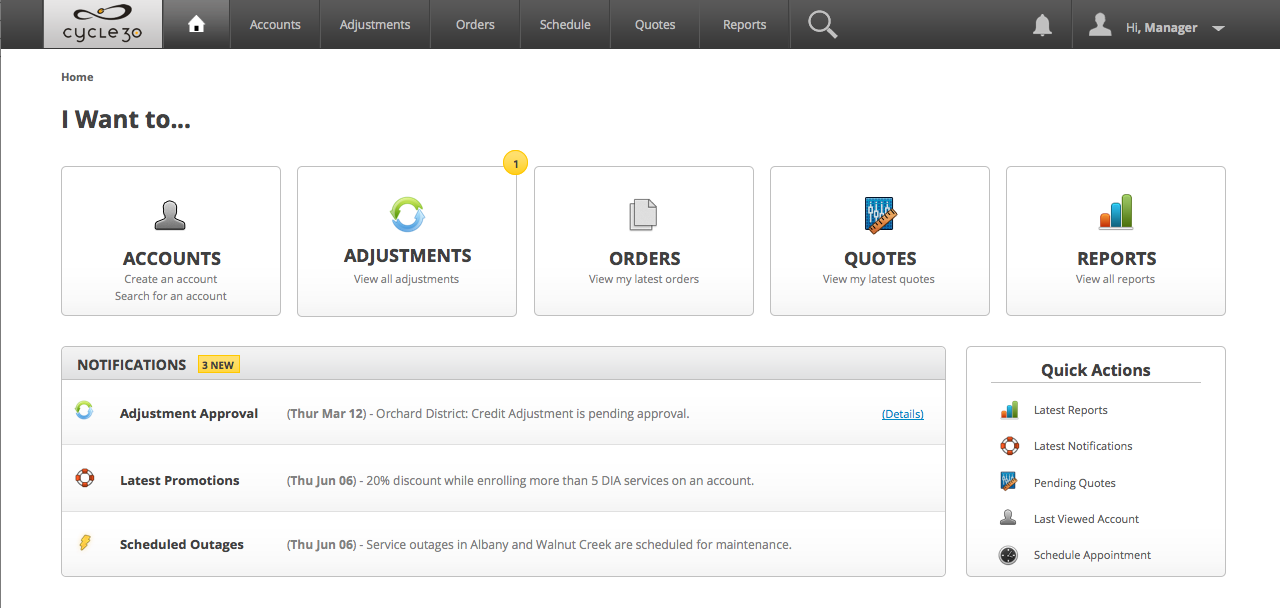This screenshot has width=1280, height=608.
Task: Click the I Want to... heading
Action: click(x=126, y=119)
